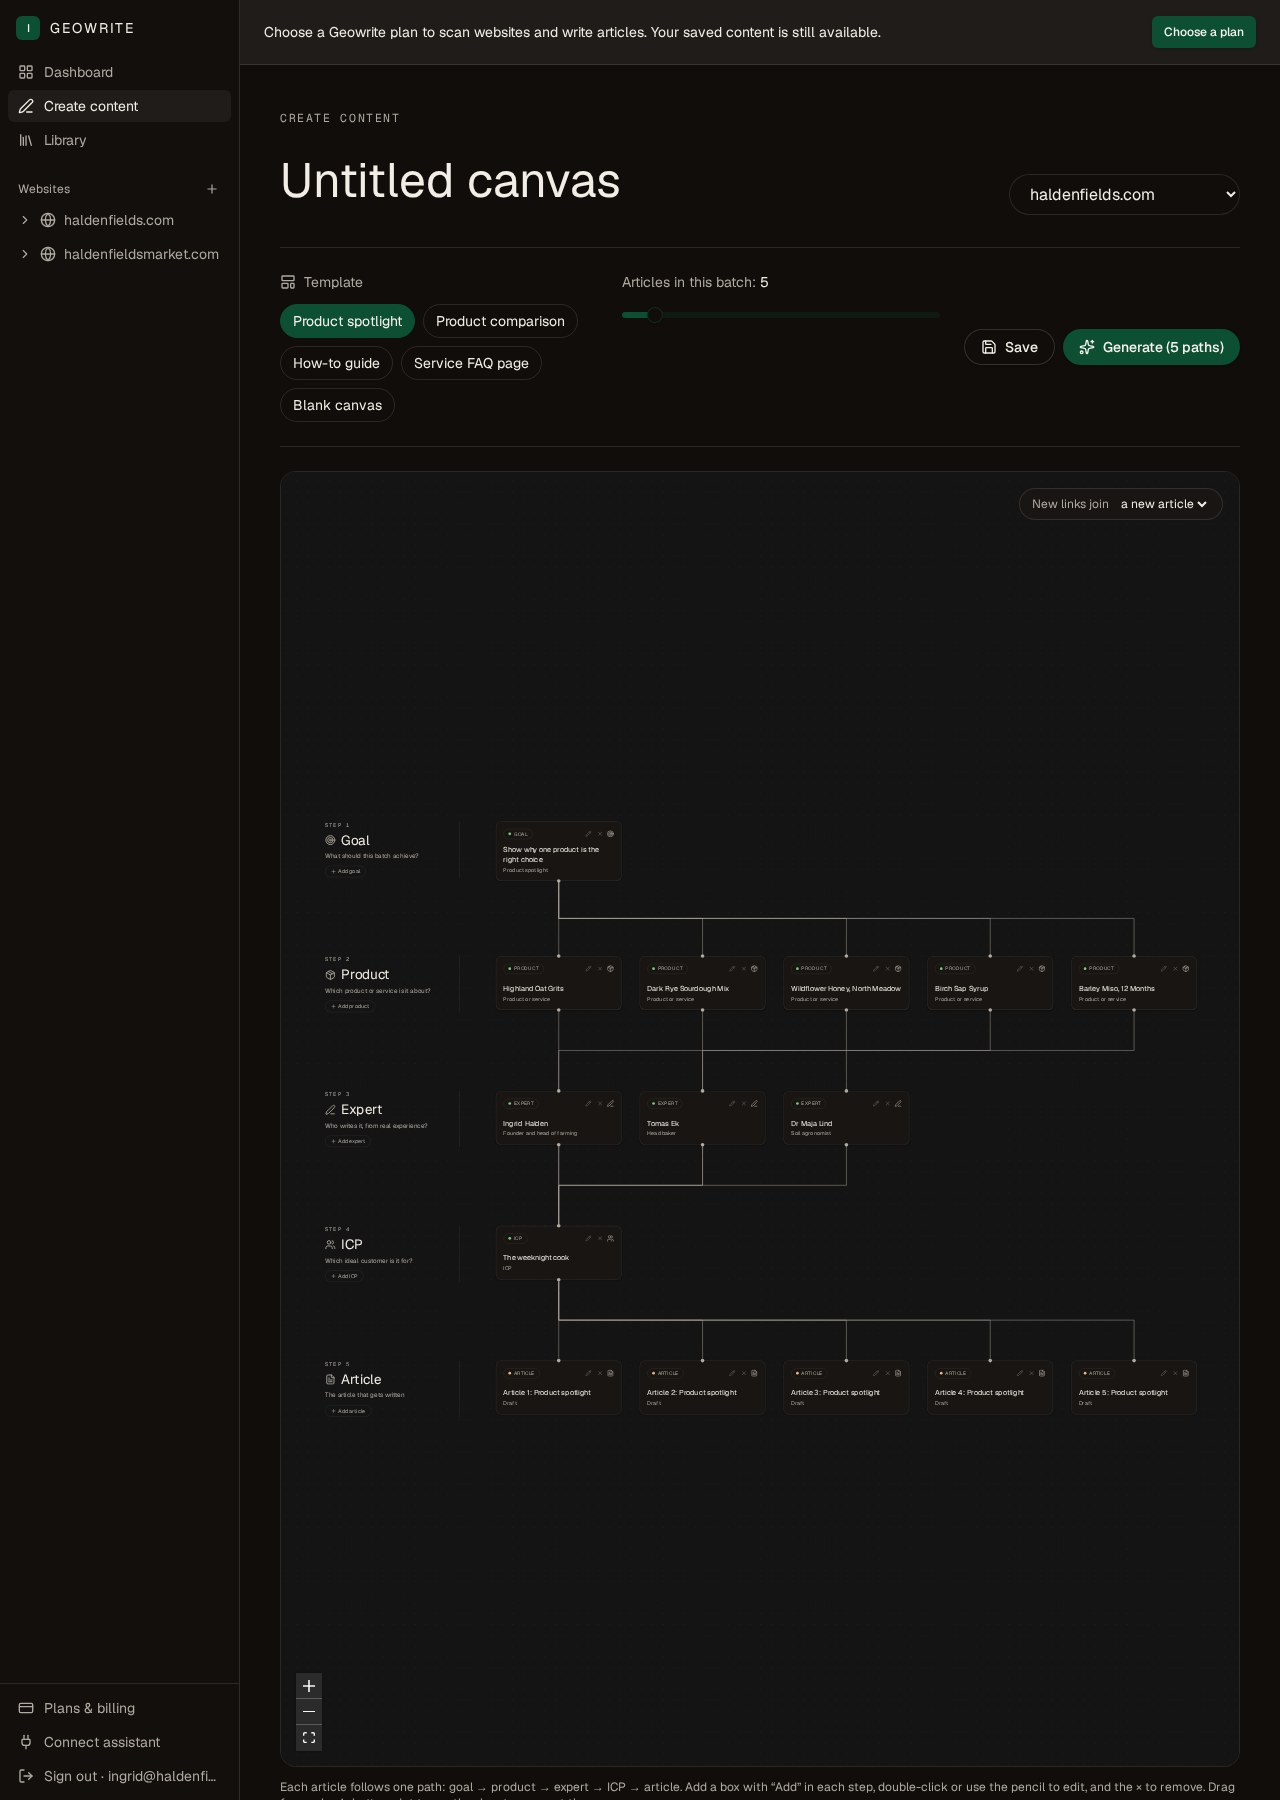1280x1800 pixels.
Task: Edit the Dr Maja Lind expert card
Action: tap(876, 1103)
